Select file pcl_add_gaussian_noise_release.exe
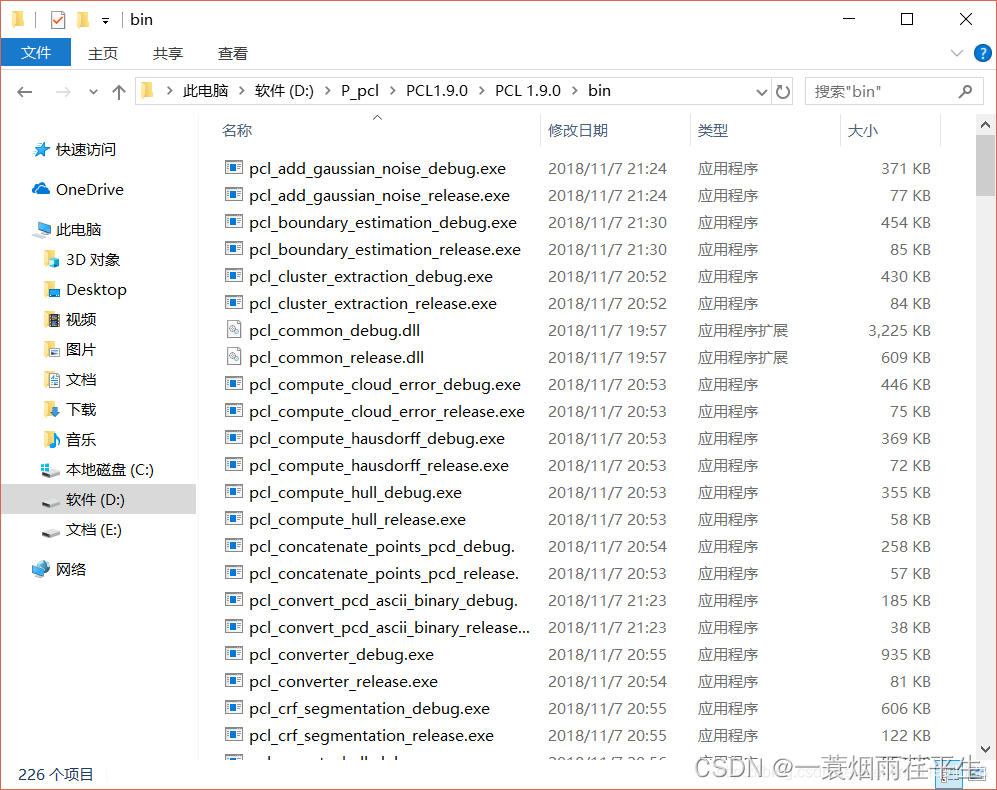The width and height of the screenshot is (997, 790). 380,196
